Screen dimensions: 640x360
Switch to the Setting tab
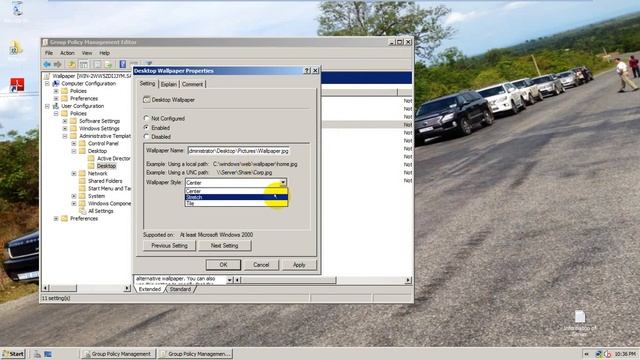pos(147,83)
